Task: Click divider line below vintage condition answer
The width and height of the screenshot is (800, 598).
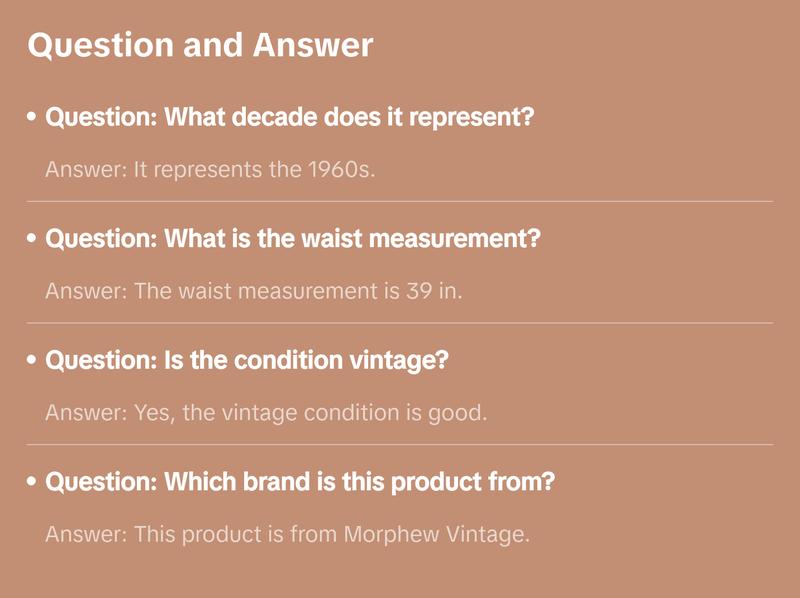Action: [x=400, y=444]
